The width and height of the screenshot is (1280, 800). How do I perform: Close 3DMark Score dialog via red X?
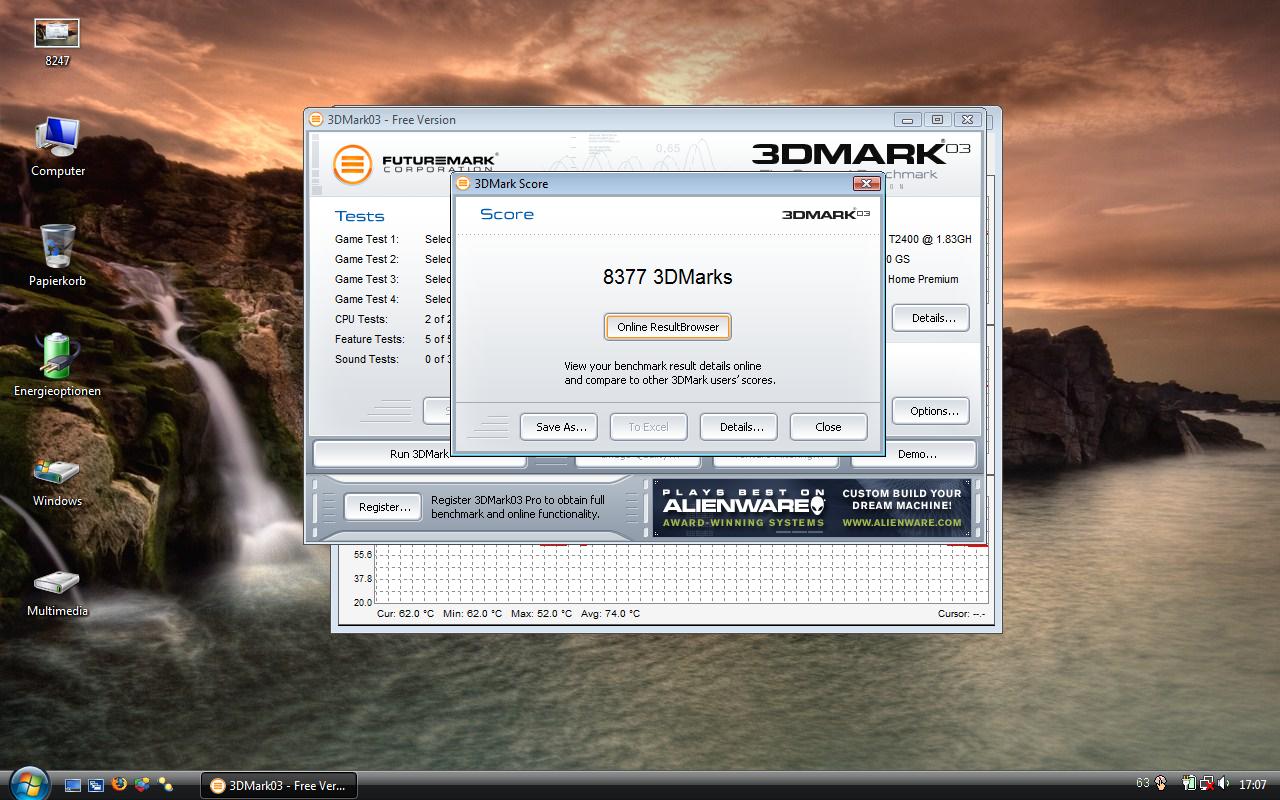(x=866, y=183)
